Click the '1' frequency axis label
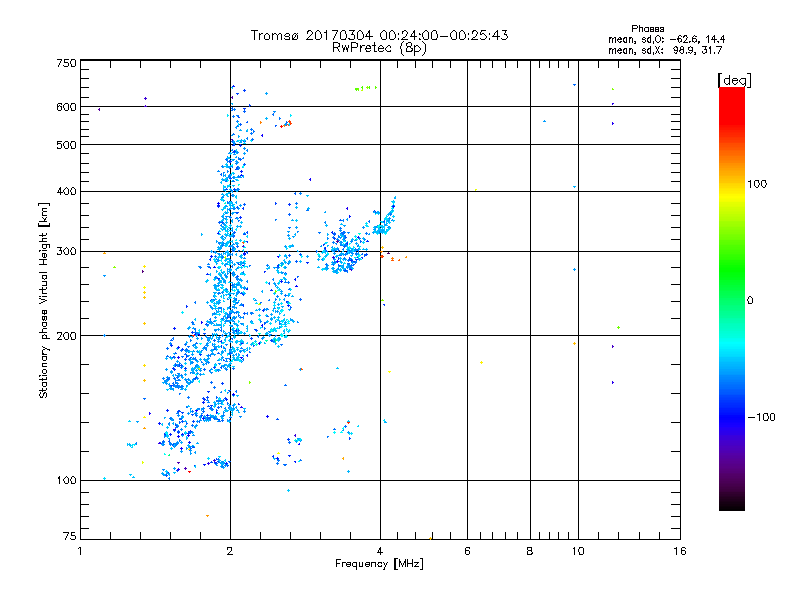The height and width of the screenshot is (600, 800). (80, 552)
